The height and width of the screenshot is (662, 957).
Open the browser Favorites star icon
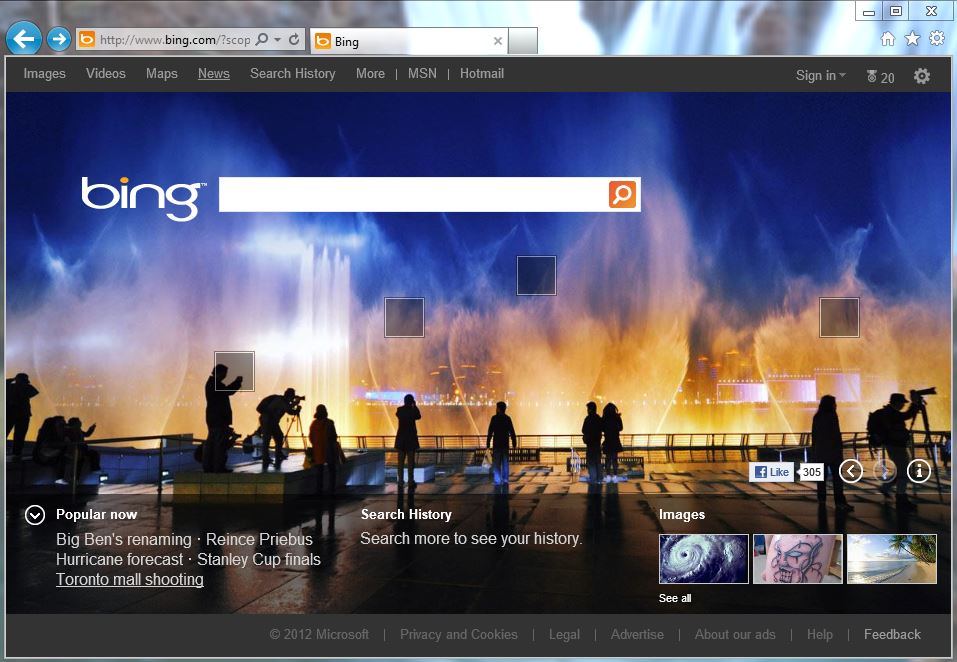pos(912,39)
